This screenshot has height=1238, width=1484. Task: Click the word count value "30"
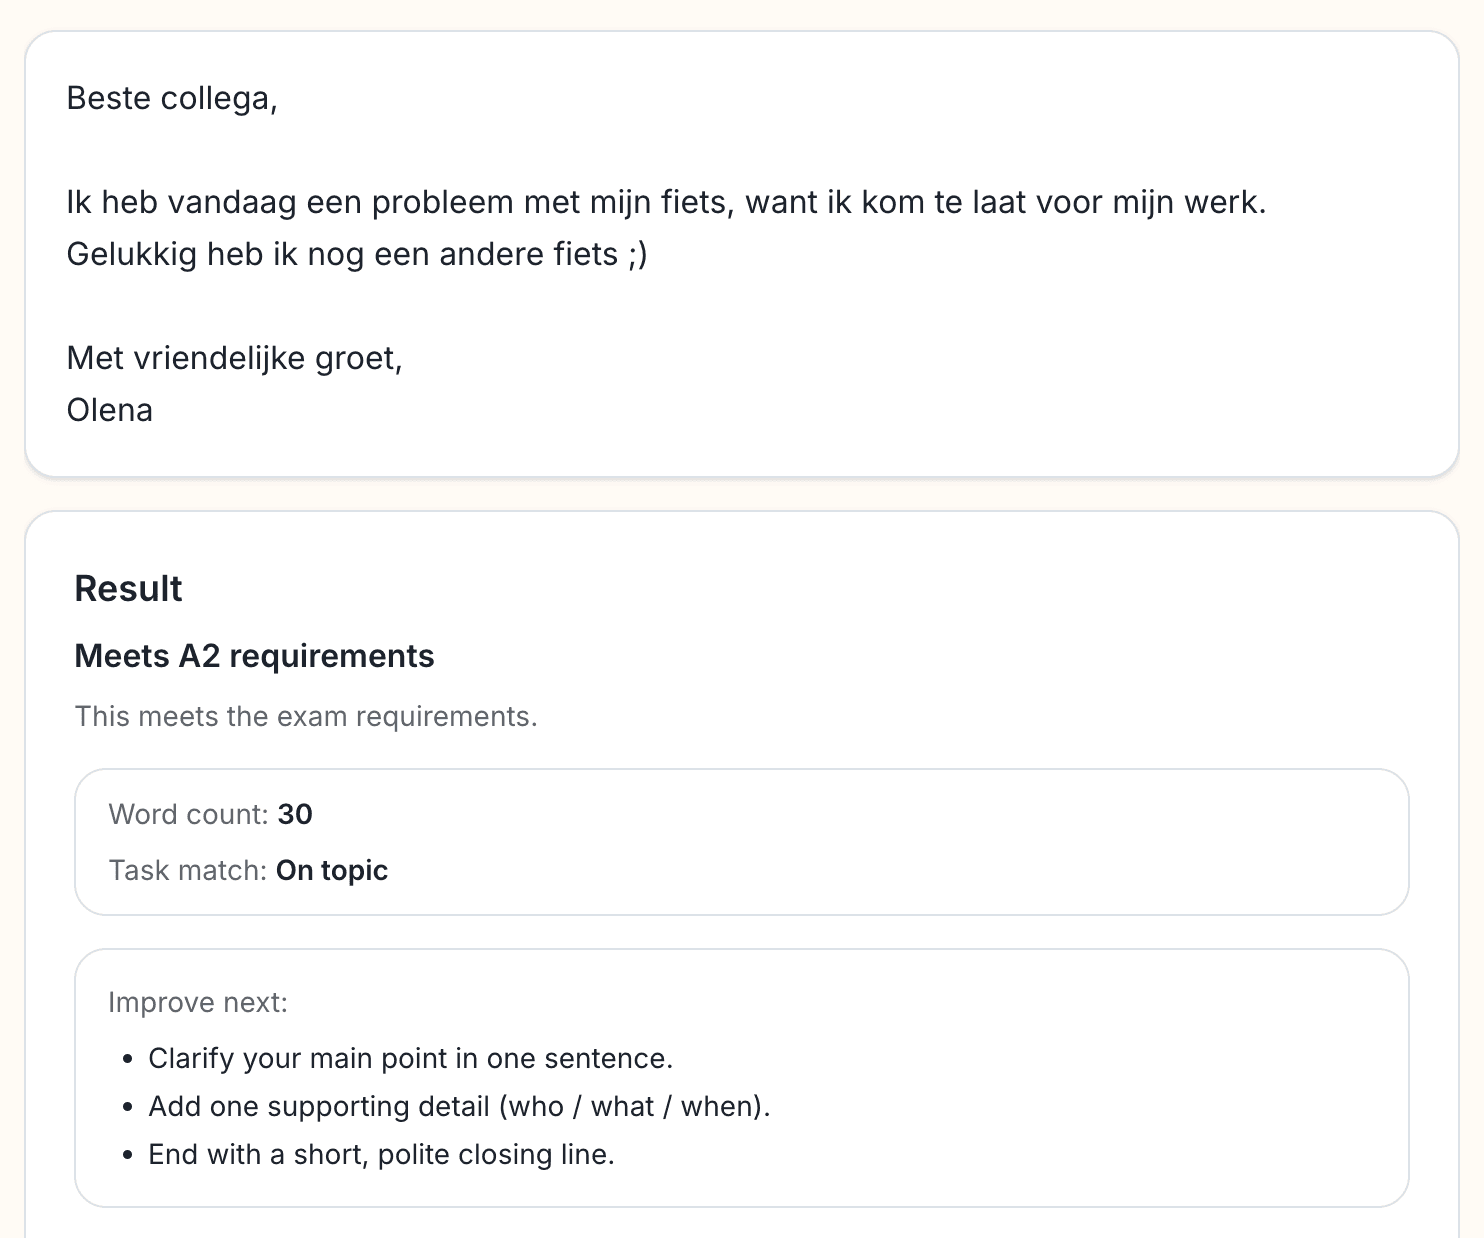tap(295, 814)
